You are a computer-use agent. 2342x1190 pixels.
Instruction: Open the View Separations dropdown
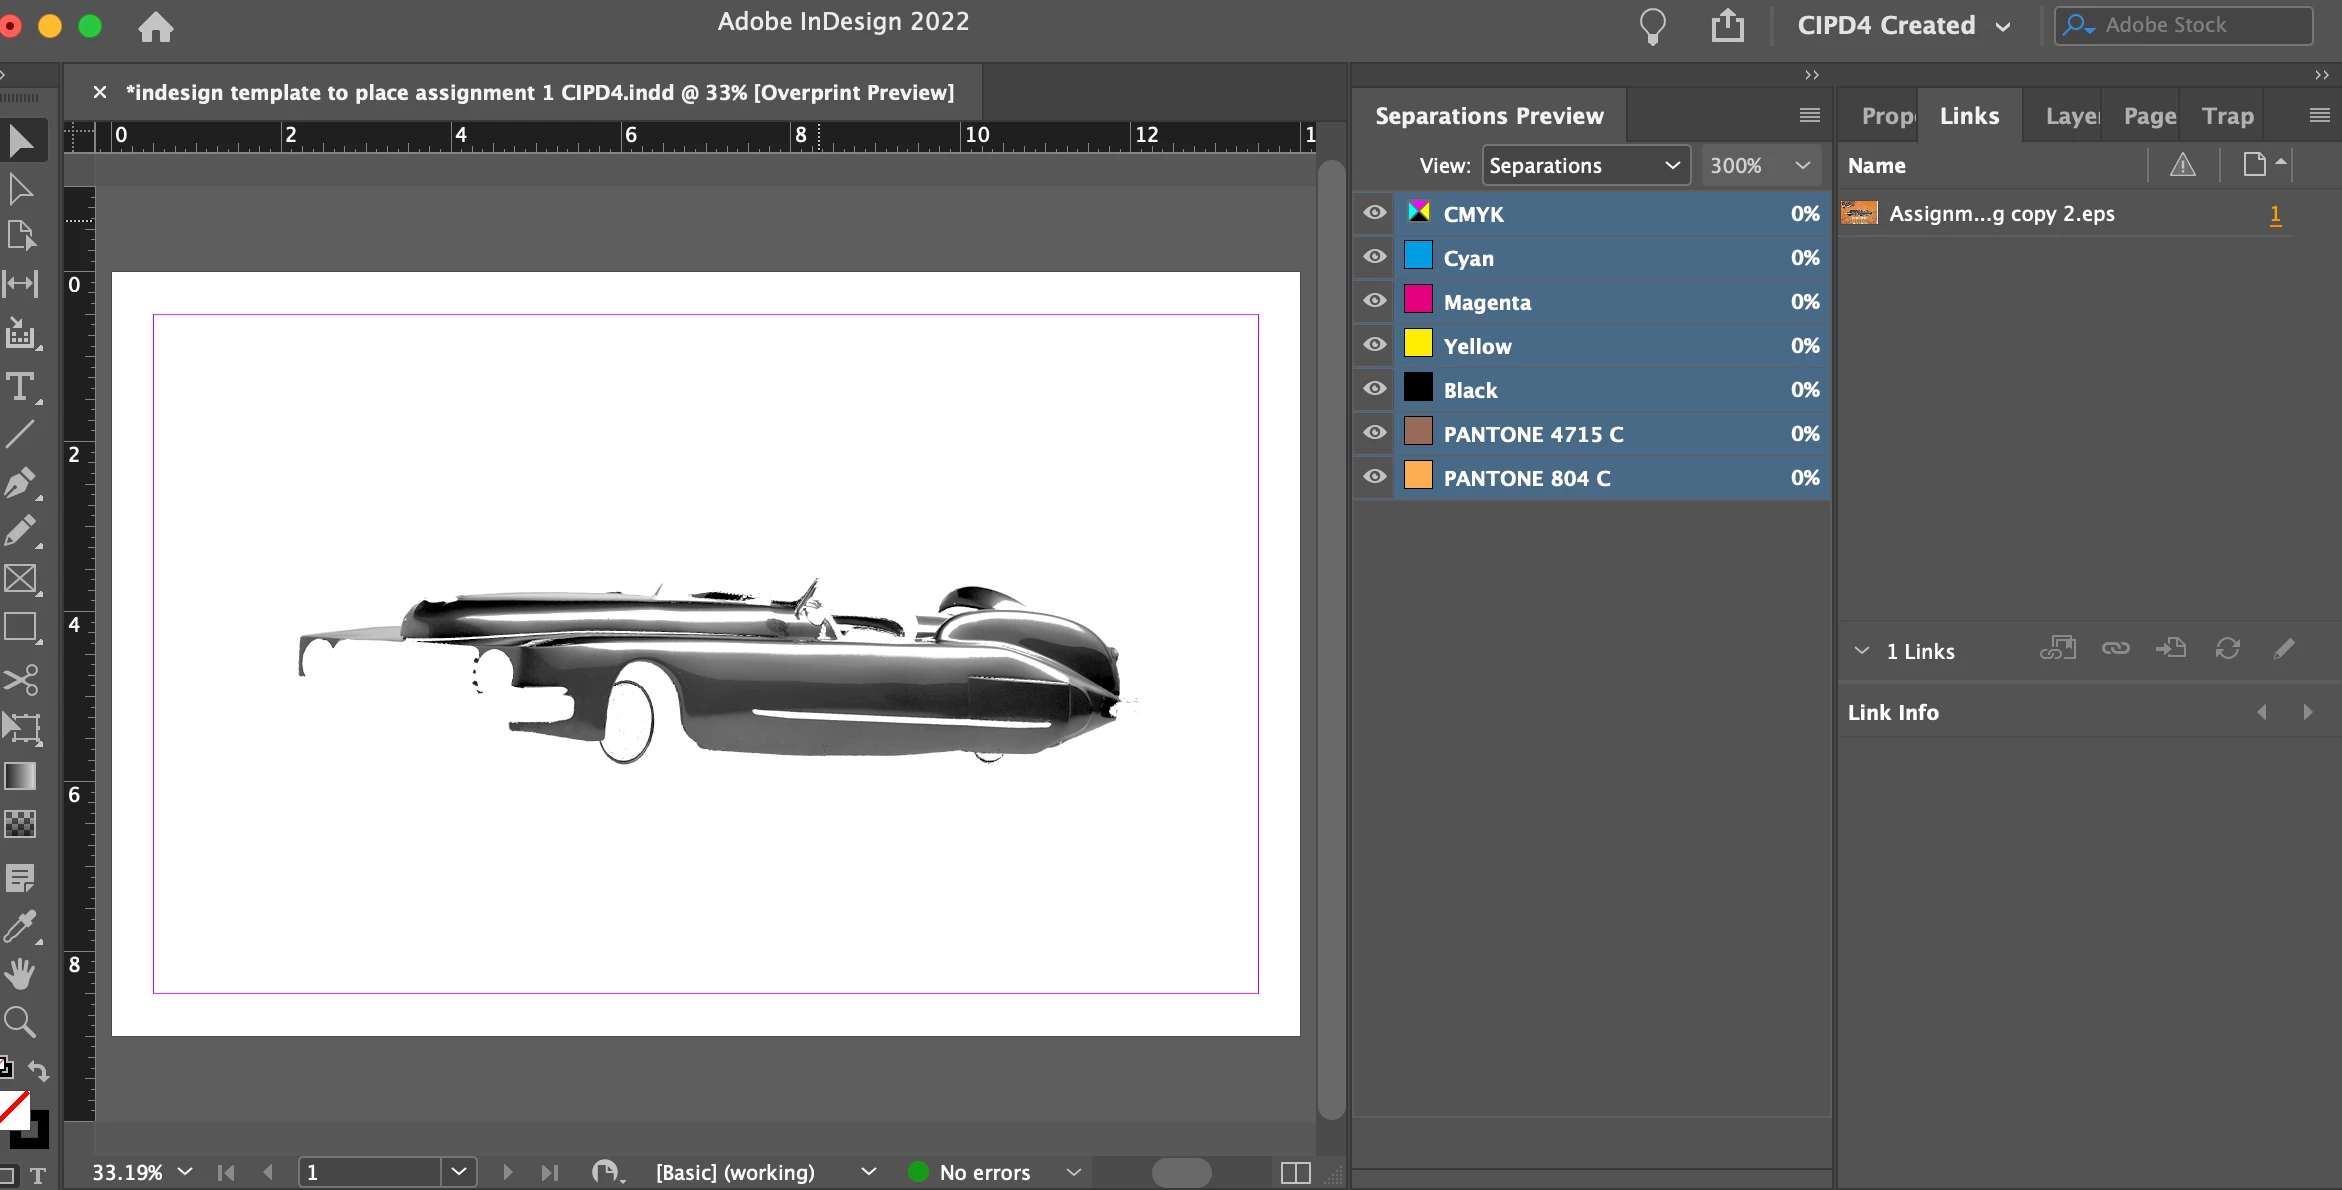(1585, 166)
